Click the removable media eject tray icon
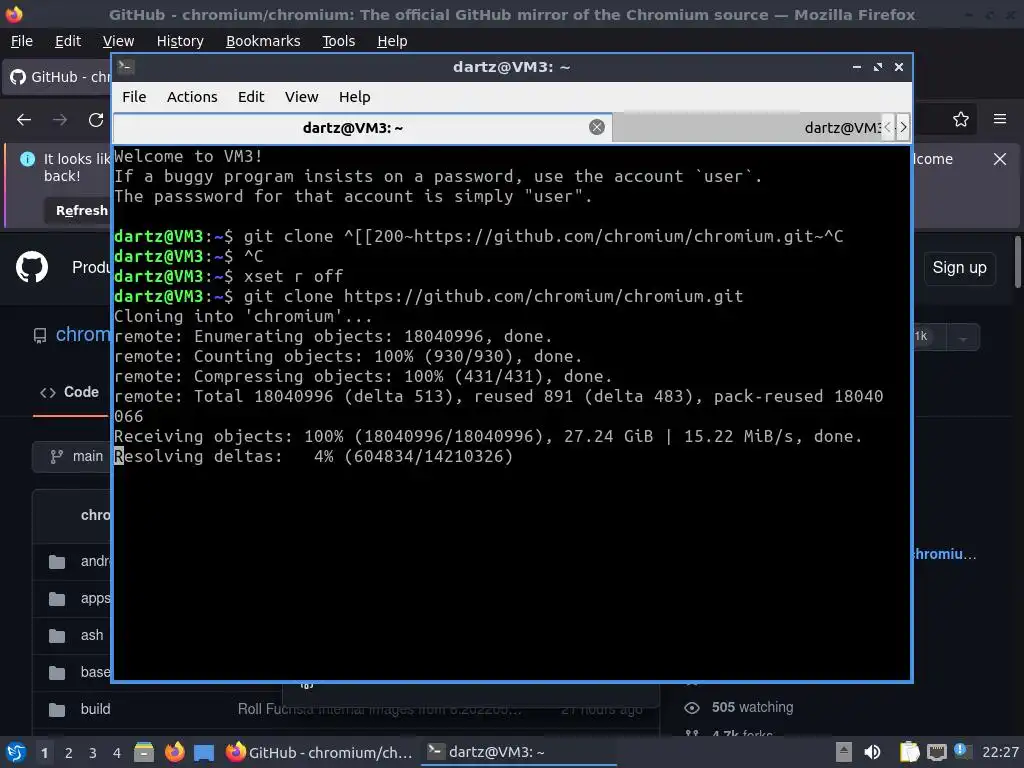Screen dimensions: 1024x768 [x=844, y=752]
